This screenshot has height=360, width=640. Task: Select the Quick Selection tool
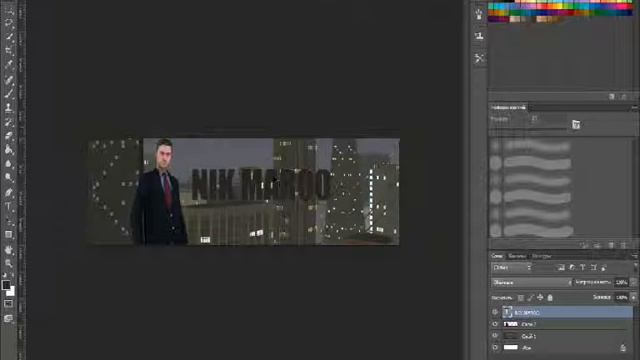pyautogui.click(x=9, y=37)
